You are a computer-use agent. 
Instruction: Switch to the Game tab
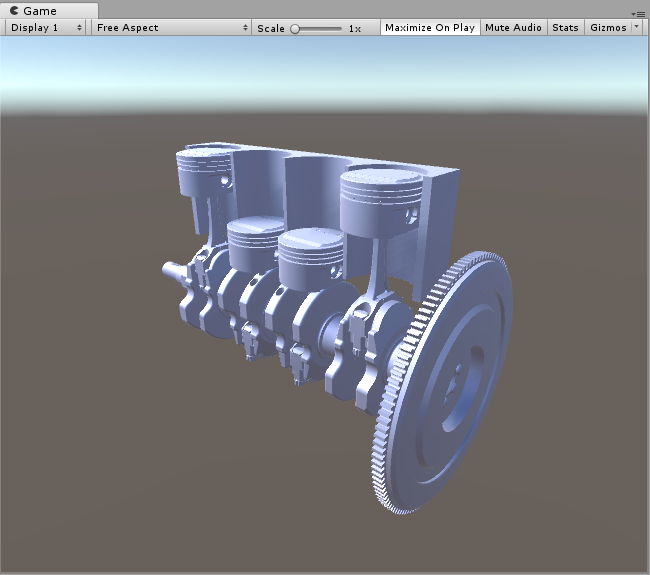click(38, 10)
